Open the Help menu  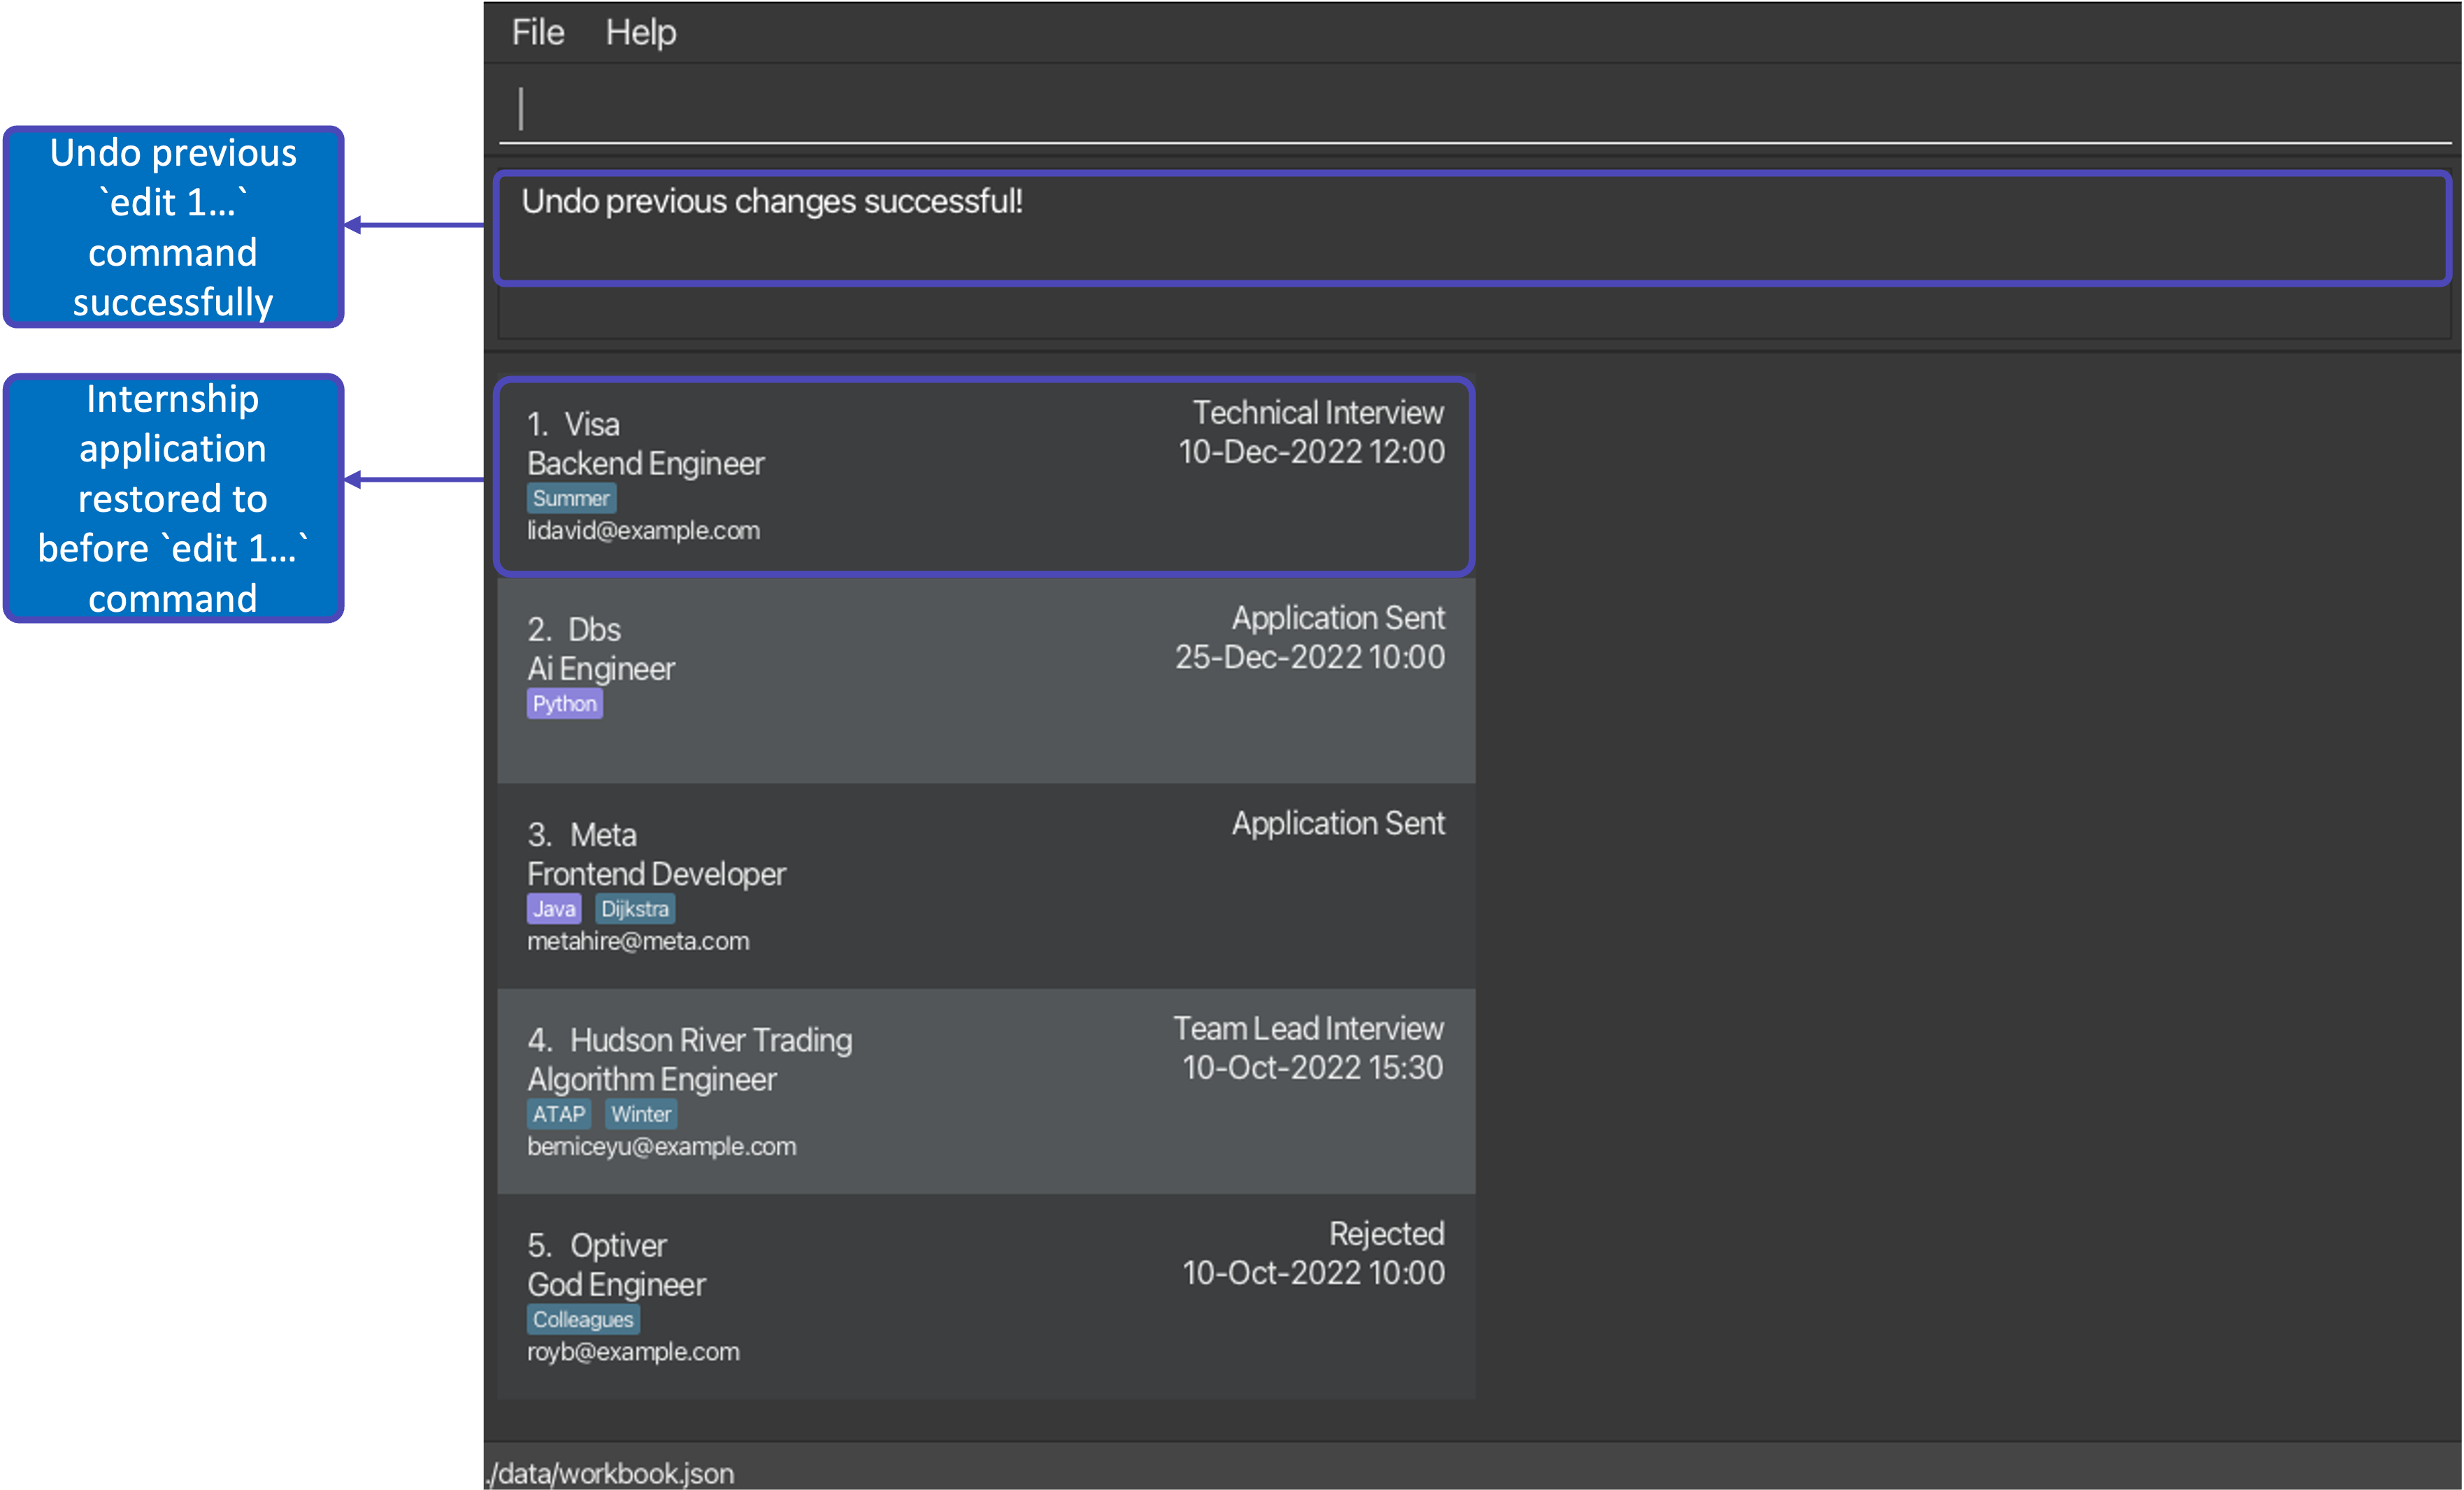[x=641, y=33]
